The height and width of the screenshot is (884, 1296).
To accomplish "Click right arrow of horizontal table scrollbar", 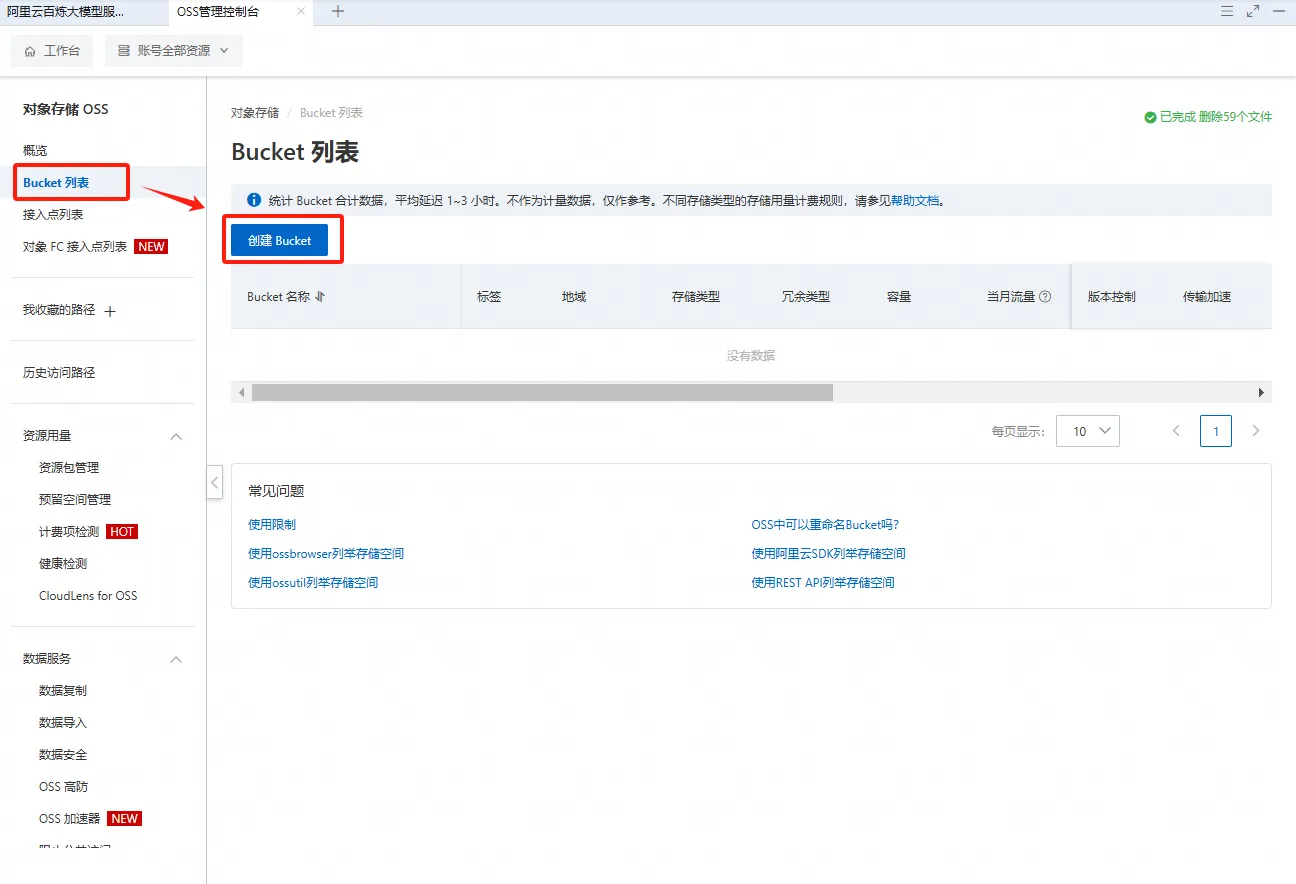I will click(x=1262, y=393).
